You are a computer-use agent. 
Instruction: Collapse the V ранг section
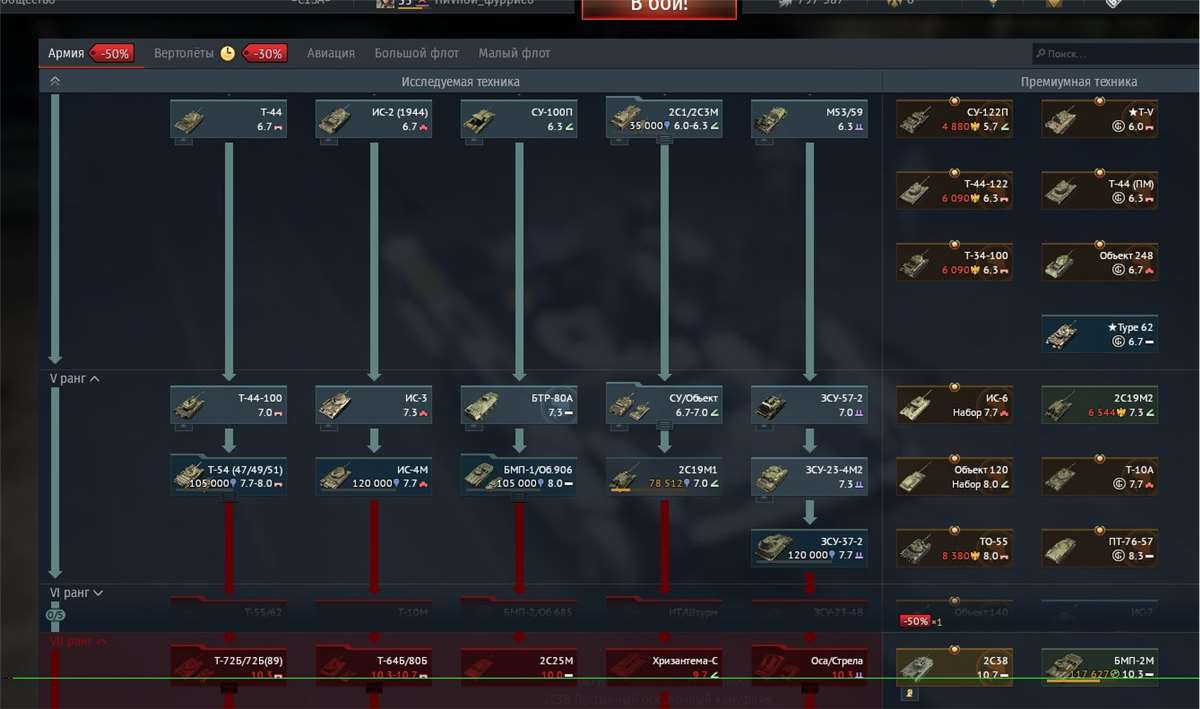[x=74, y=379]
